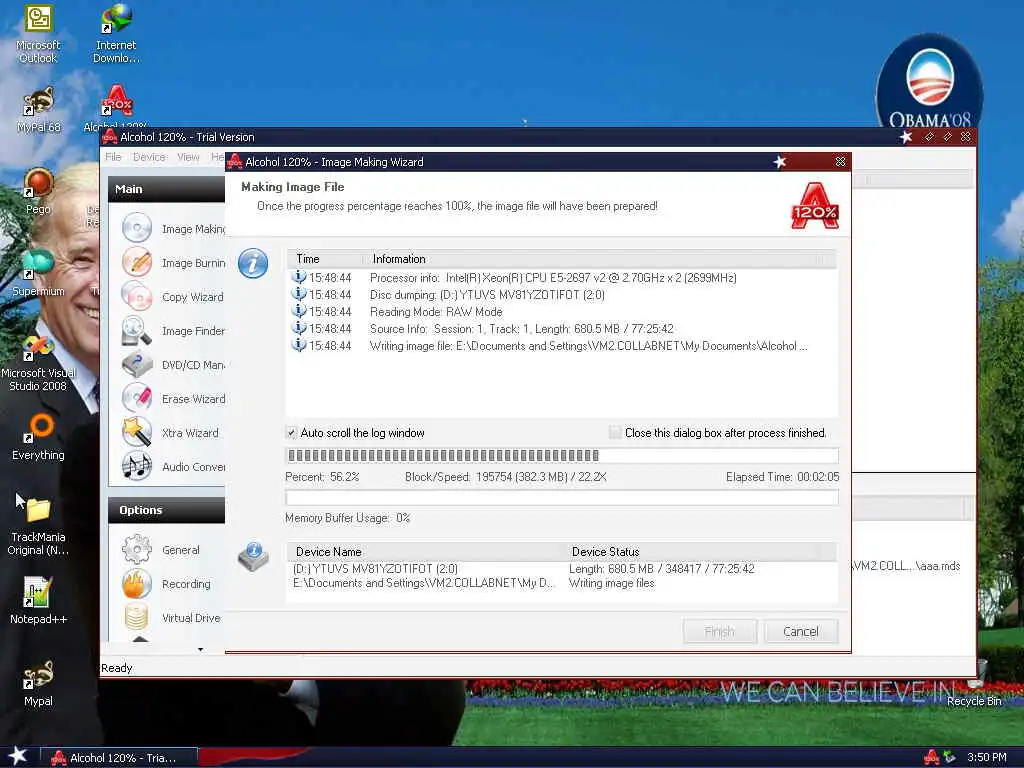This screenshot has height=768, width=1024.
Task: Select the Everything search desktop icon
Action: coord(38,436)
